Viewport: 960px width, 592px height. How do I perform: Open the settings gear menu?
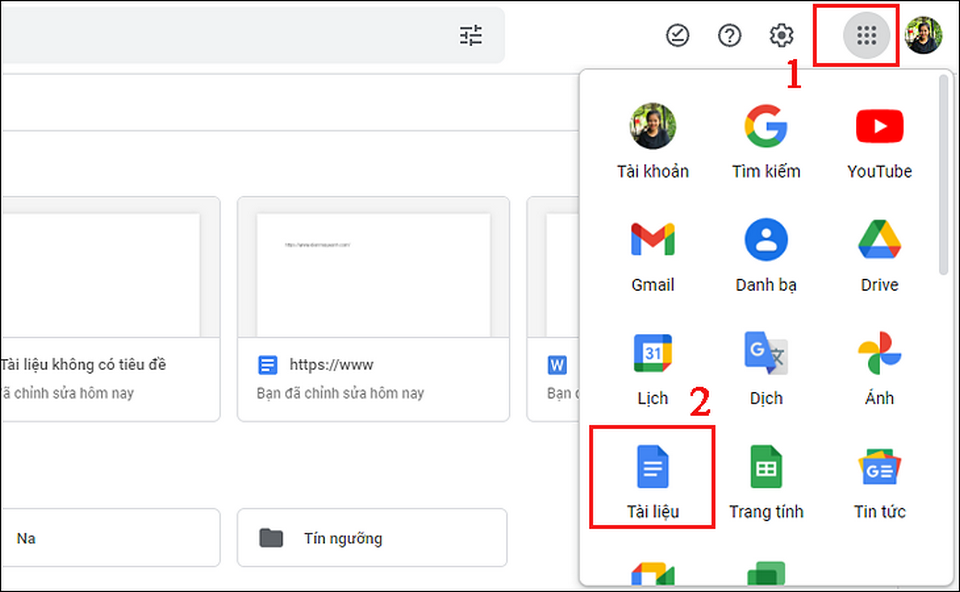[781, 36]
